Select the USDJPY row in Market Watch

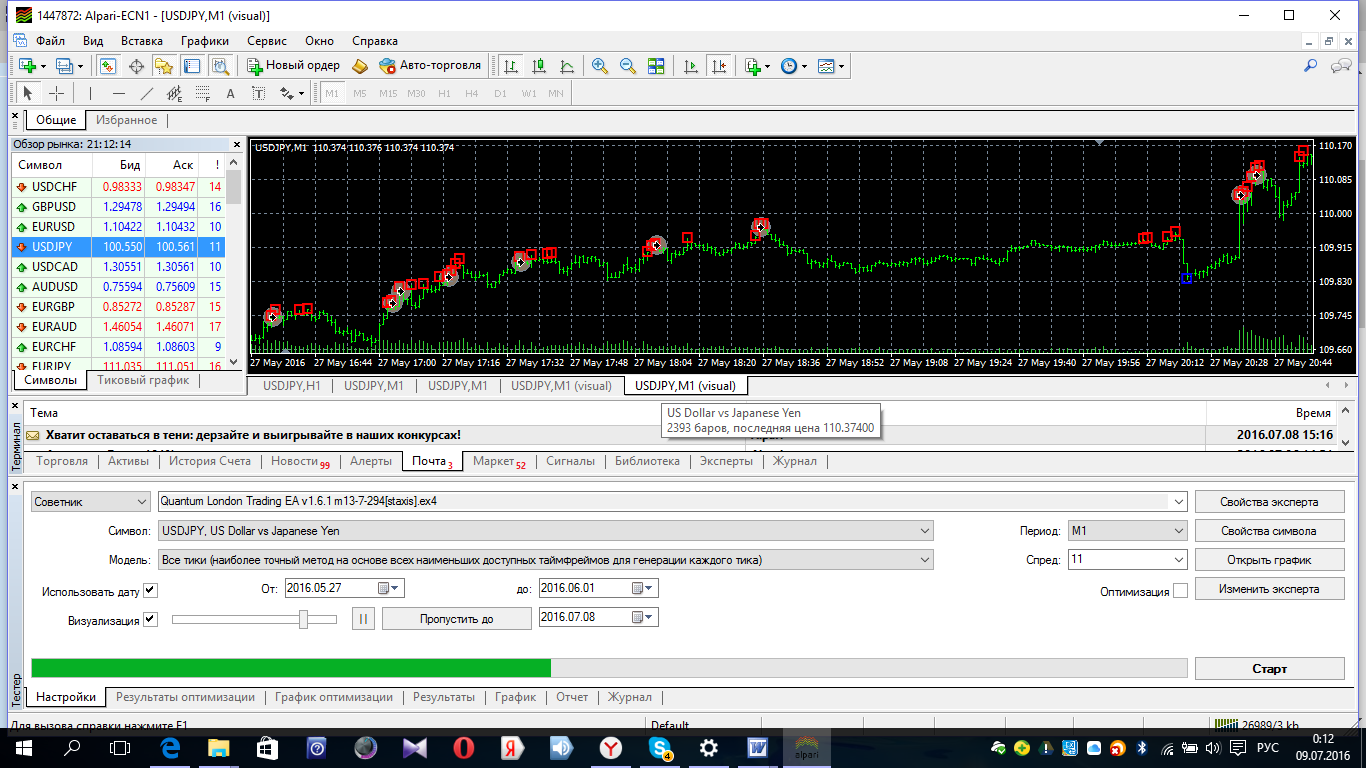[119, 247]
